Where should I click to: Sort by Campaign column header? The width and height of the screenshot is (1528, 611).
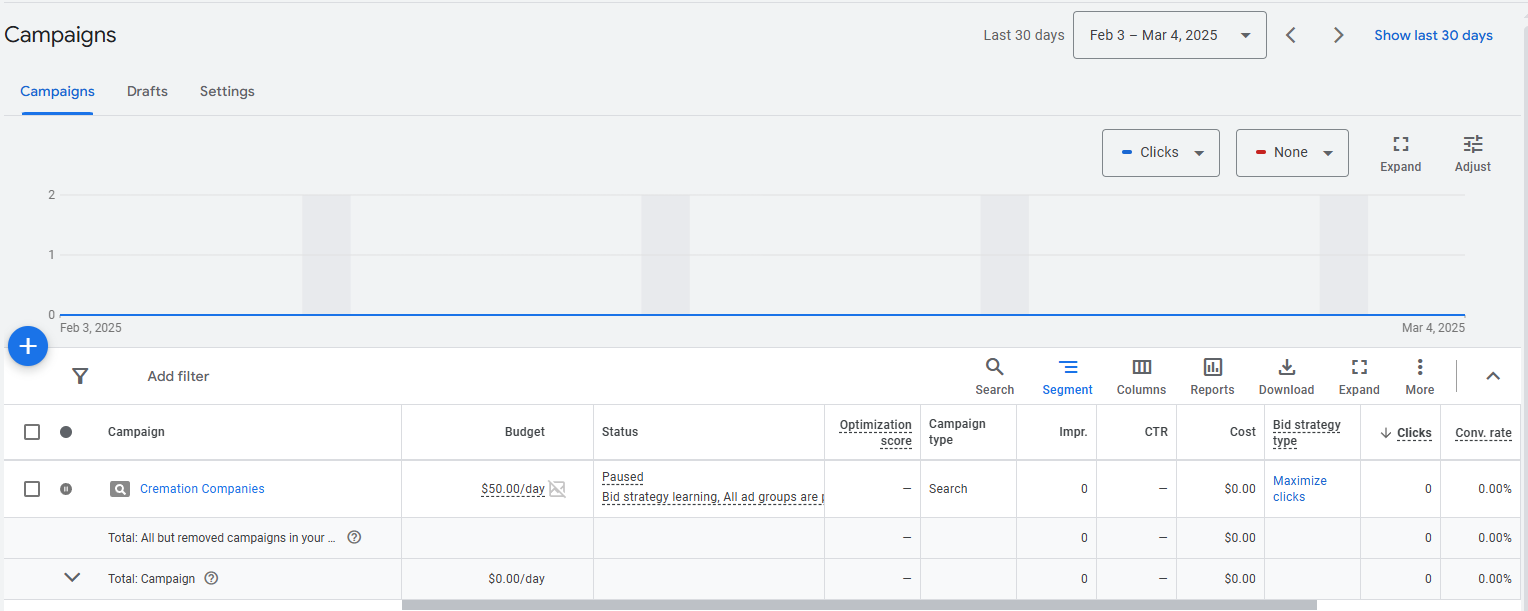point(136,432)
